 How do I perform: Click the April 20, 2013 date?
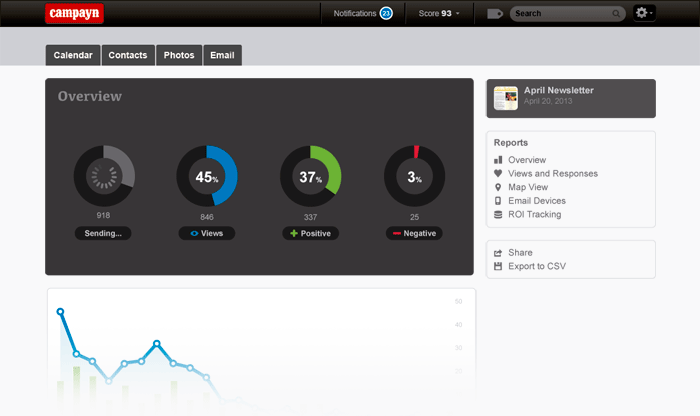tap(548, 101)
